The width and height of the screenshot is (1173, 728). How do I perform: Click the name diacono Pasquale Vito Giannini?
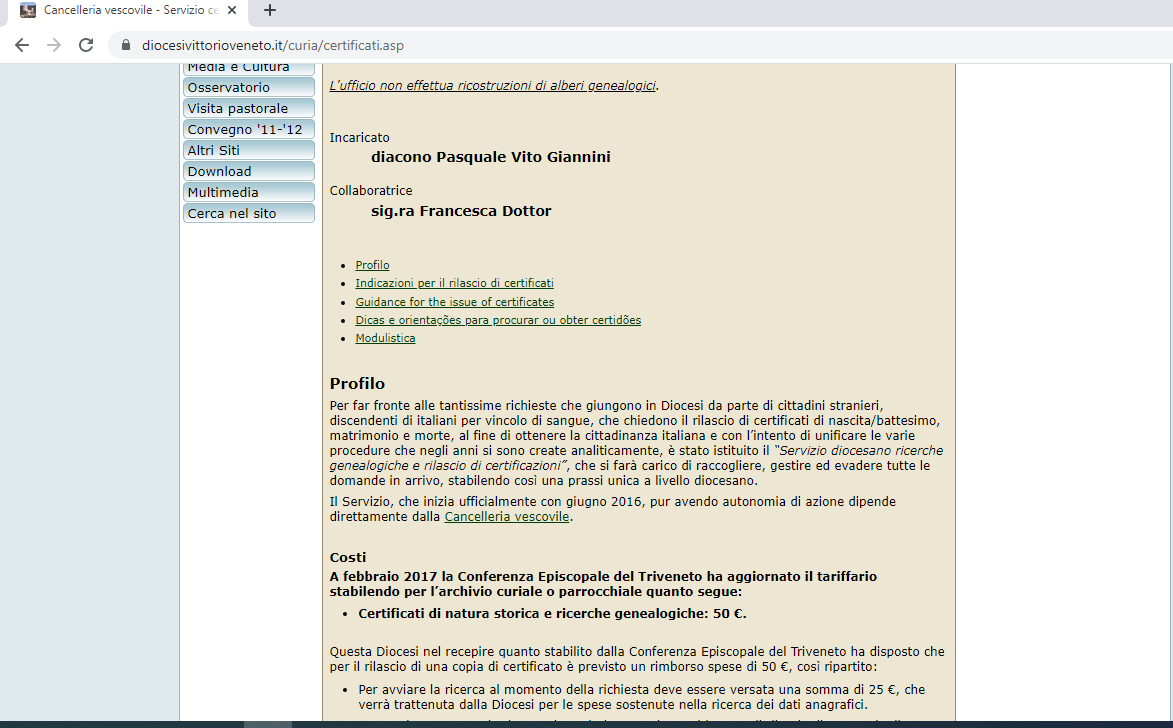(x=491, y=156)
